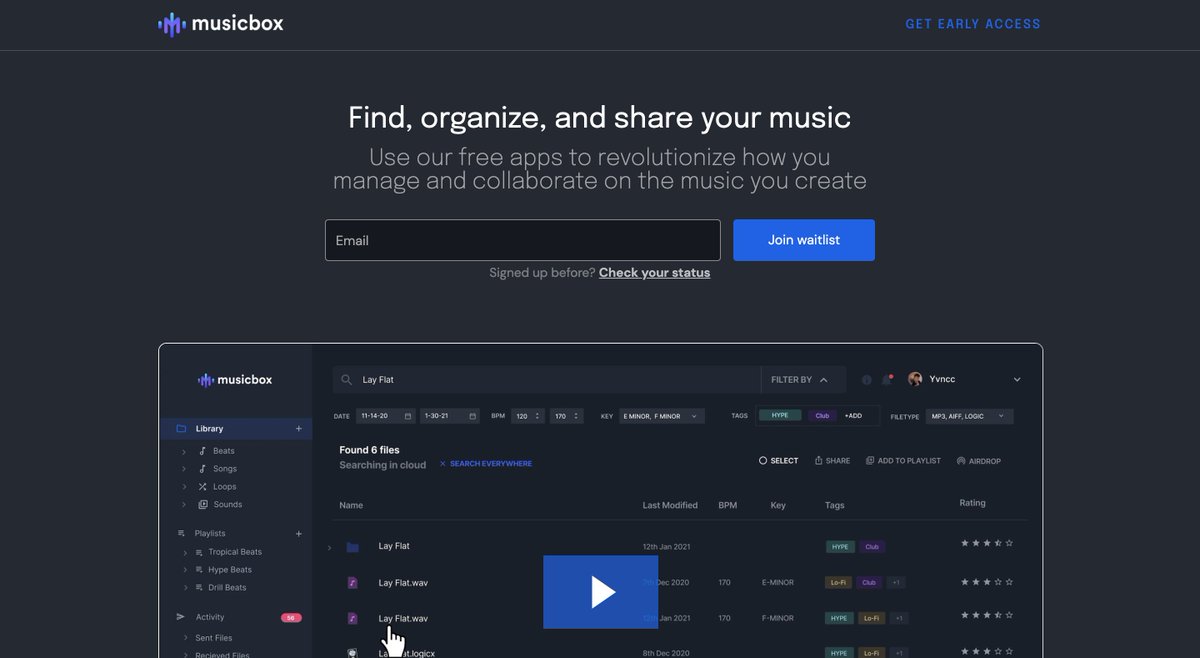The height and width of the screenshot is (658, 1200).
Task: Sort by the BPM column header
Action: [x=727, y=505]
